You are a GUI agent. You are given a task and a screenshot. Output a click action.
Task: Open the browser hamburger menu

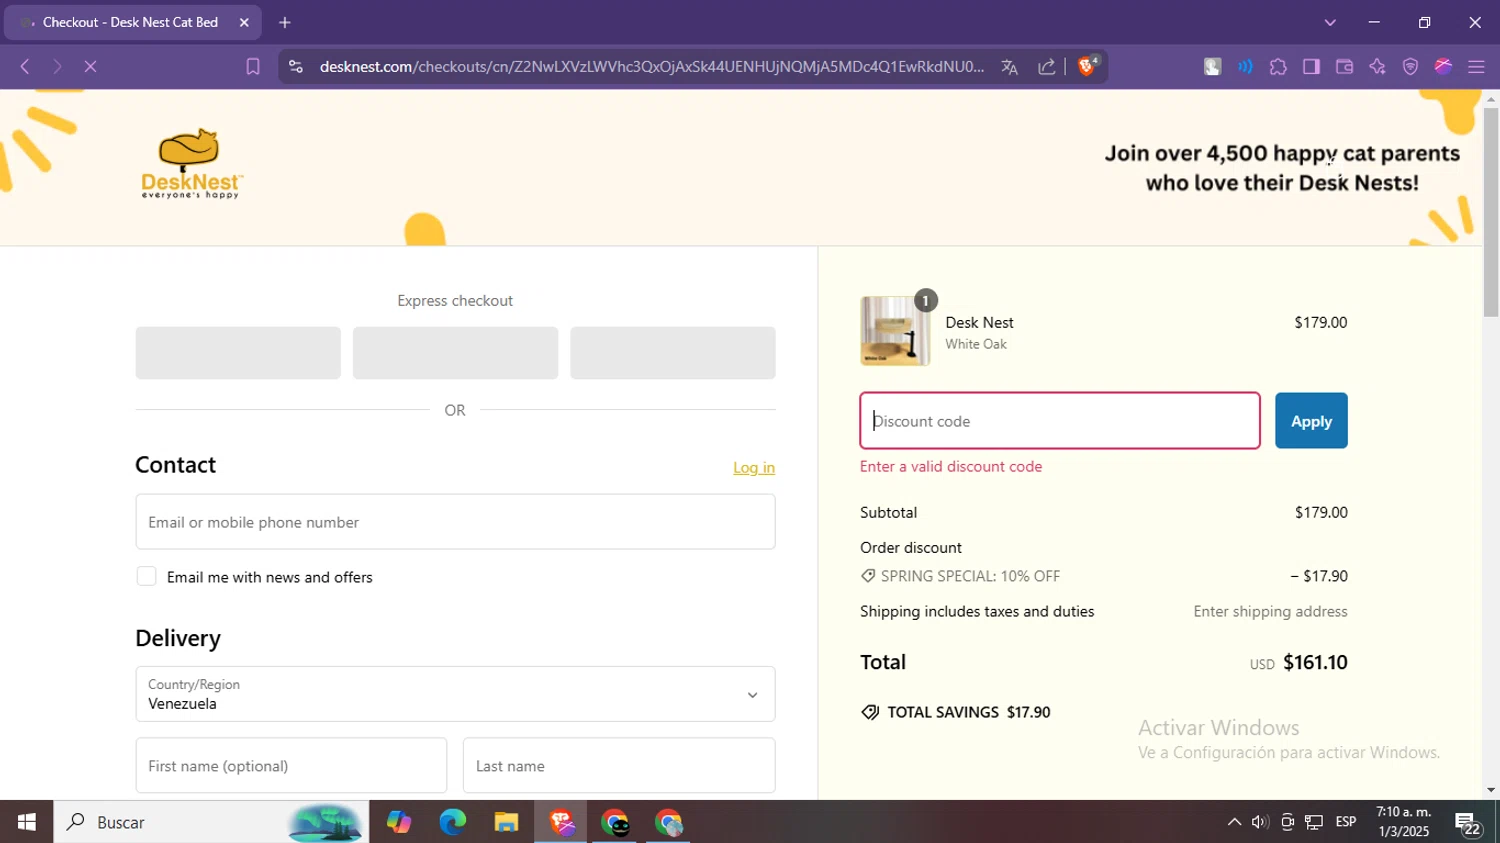coord(1476,67)
